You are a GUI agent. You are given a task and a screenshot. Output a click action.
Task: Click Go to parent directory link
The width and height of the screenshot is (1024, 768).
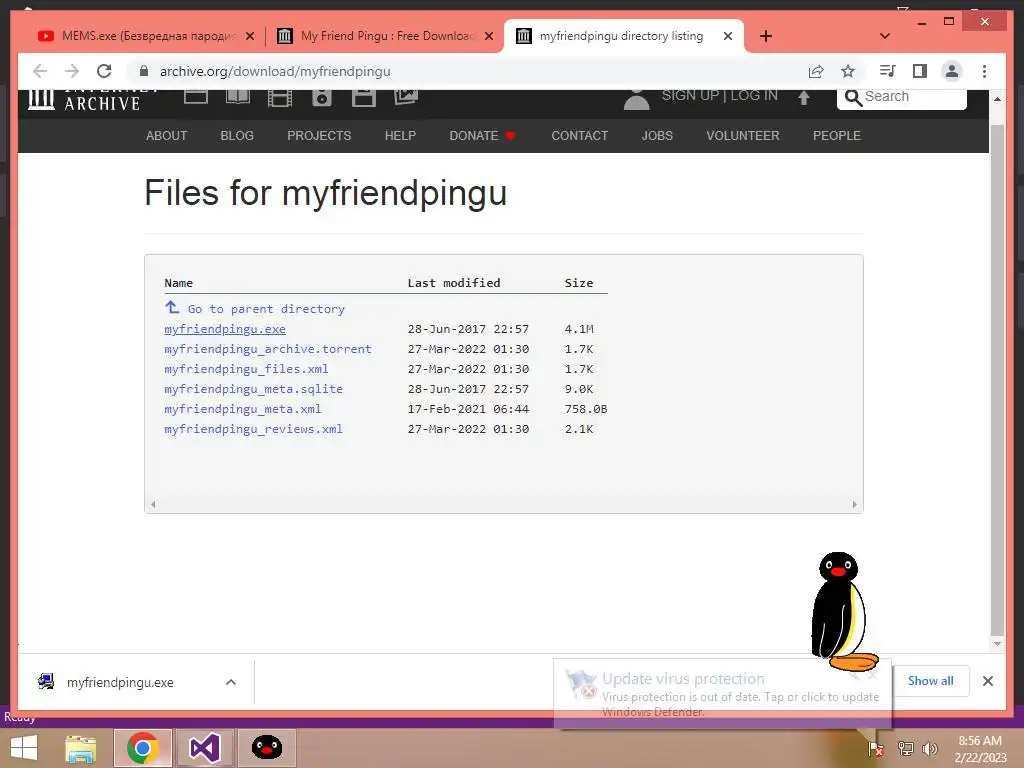point(266,308)
